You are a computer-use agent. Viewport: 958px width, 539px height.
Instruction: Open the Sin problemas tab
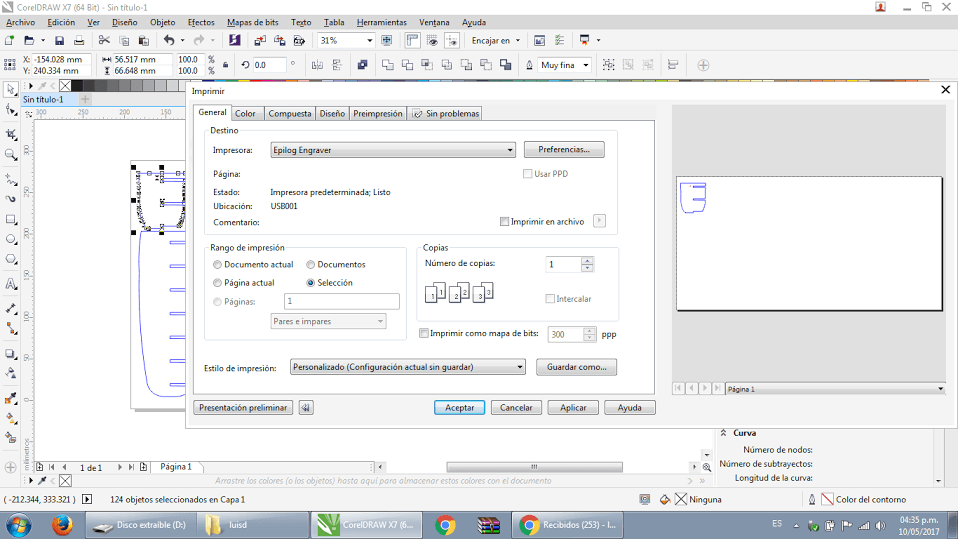click(445, 114)
